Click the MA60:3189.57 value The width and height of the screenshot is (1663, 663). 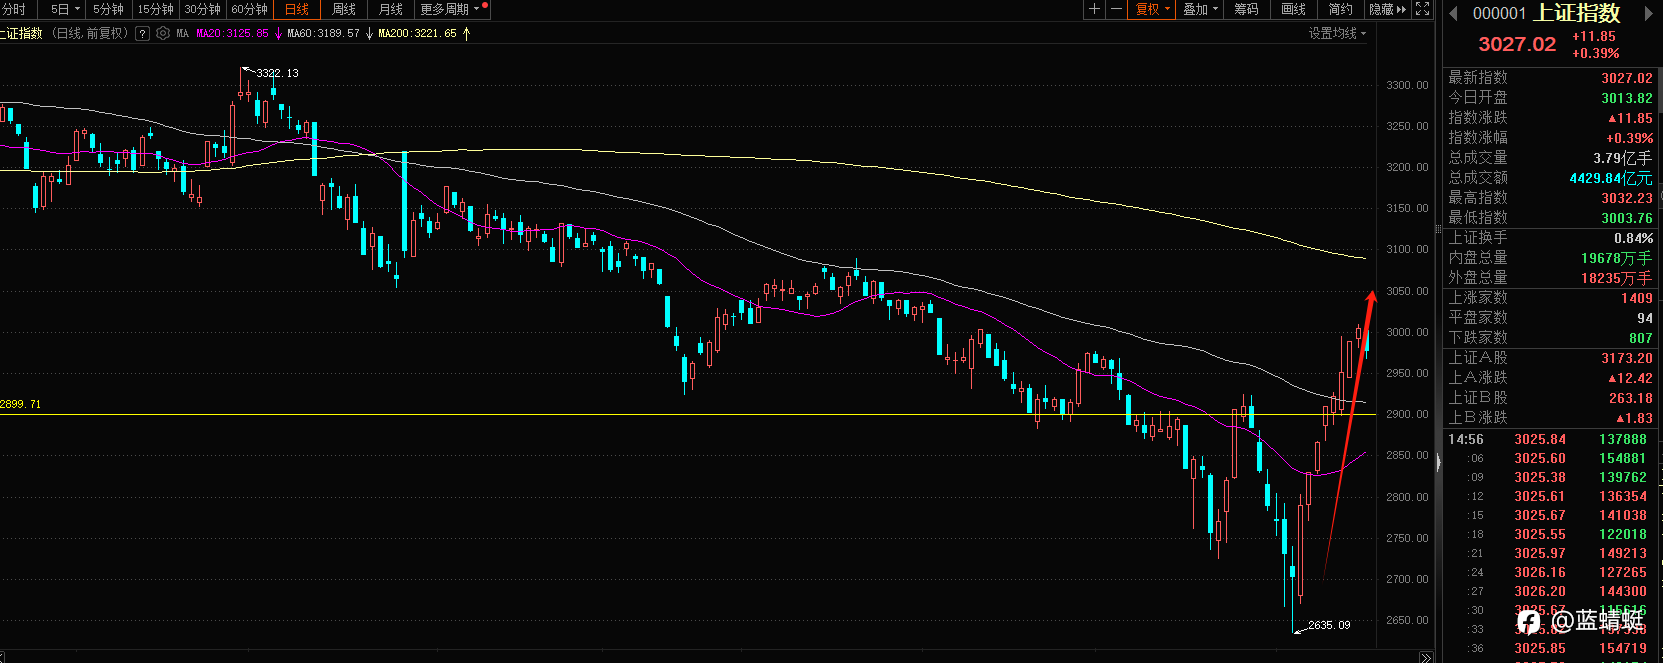tap(323, 33)
